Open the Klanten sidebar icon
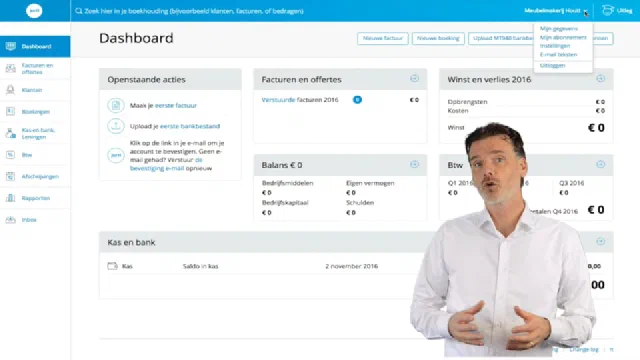 pyautogui.click(x=11, y=90)
